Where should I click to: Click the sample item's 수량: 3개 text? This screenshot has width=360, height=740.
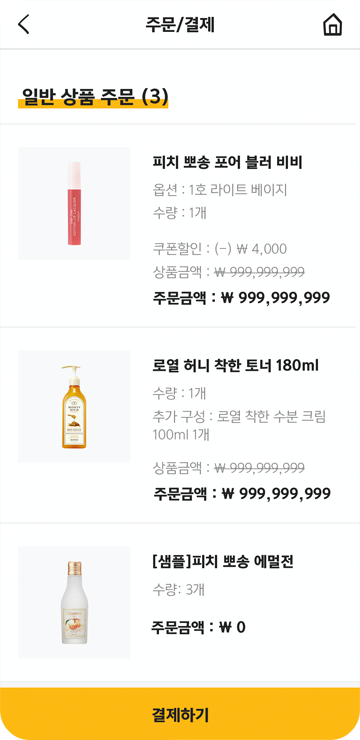(x=179, y=589)
